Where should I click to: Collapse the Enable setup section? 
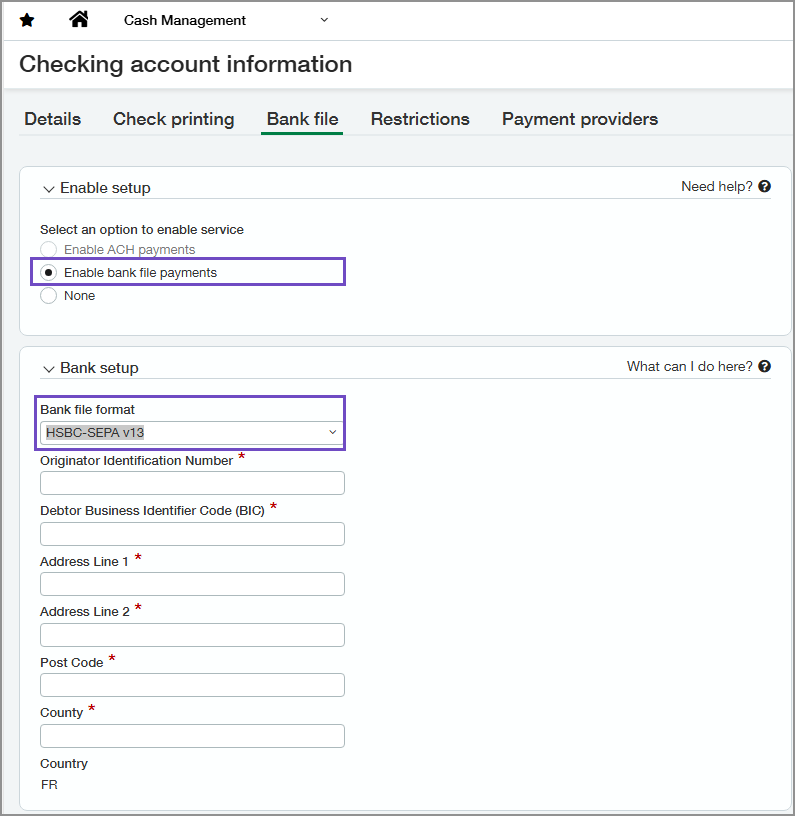coord(48,188)
